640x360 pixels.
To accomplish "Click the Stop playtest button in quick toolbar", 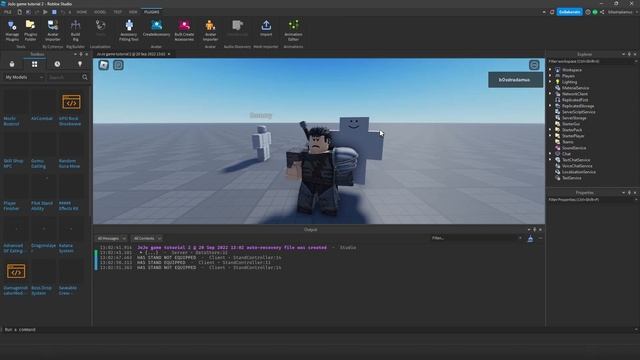I will tap(54, 12).
